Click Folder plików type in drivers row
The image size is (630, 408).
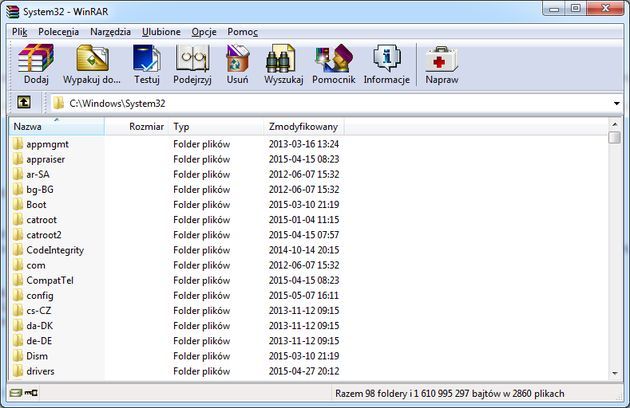(201, 371)
